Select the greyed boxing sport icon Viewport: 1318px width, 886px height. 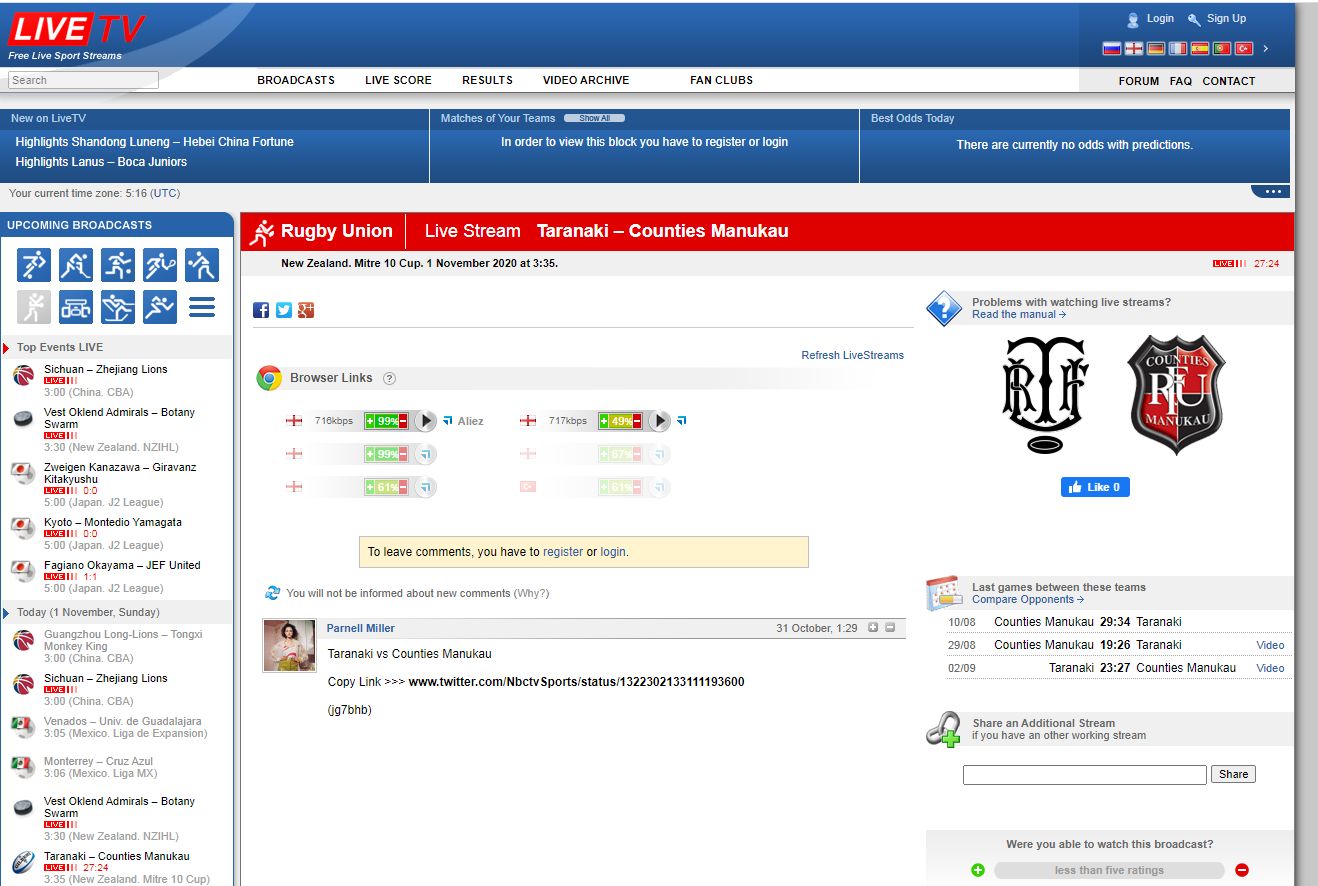[x=34, y=307]
